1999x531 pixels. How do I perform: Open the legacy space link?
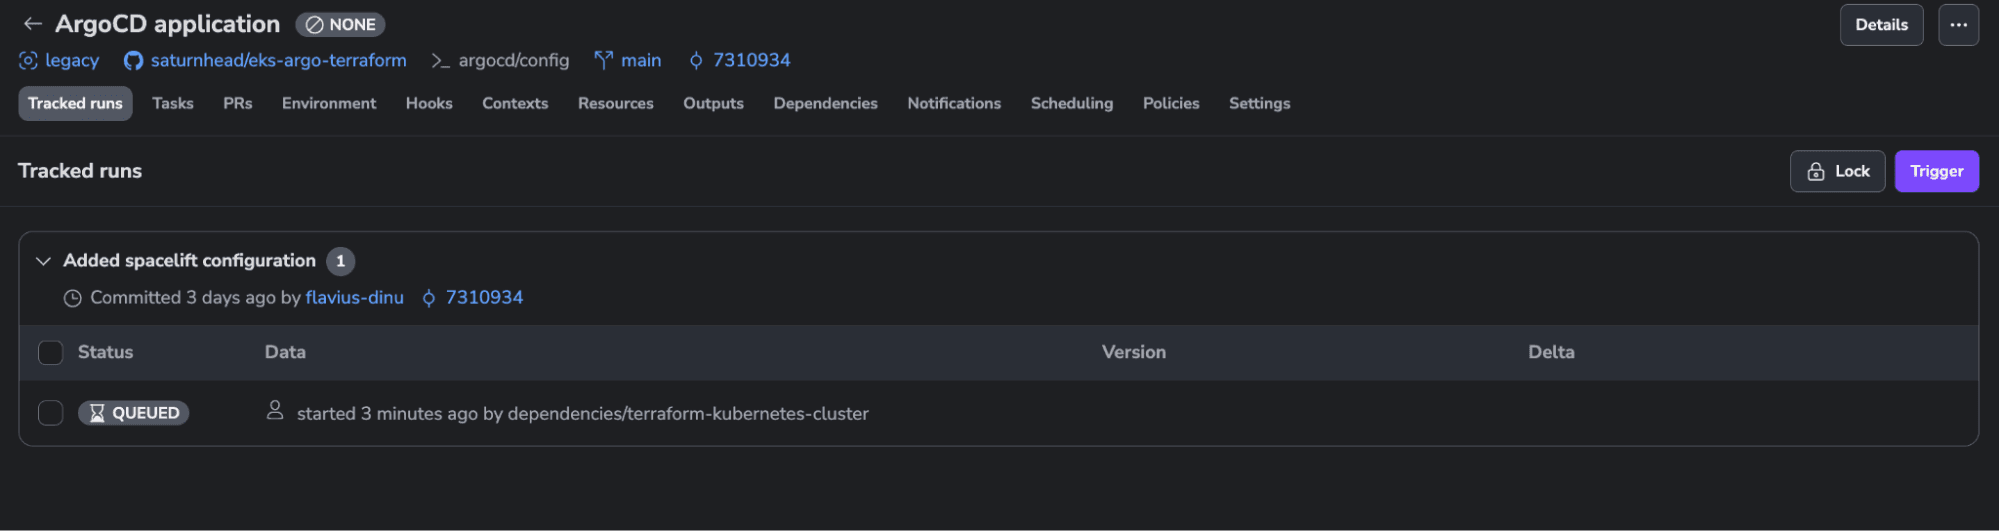tap(72, 60)
